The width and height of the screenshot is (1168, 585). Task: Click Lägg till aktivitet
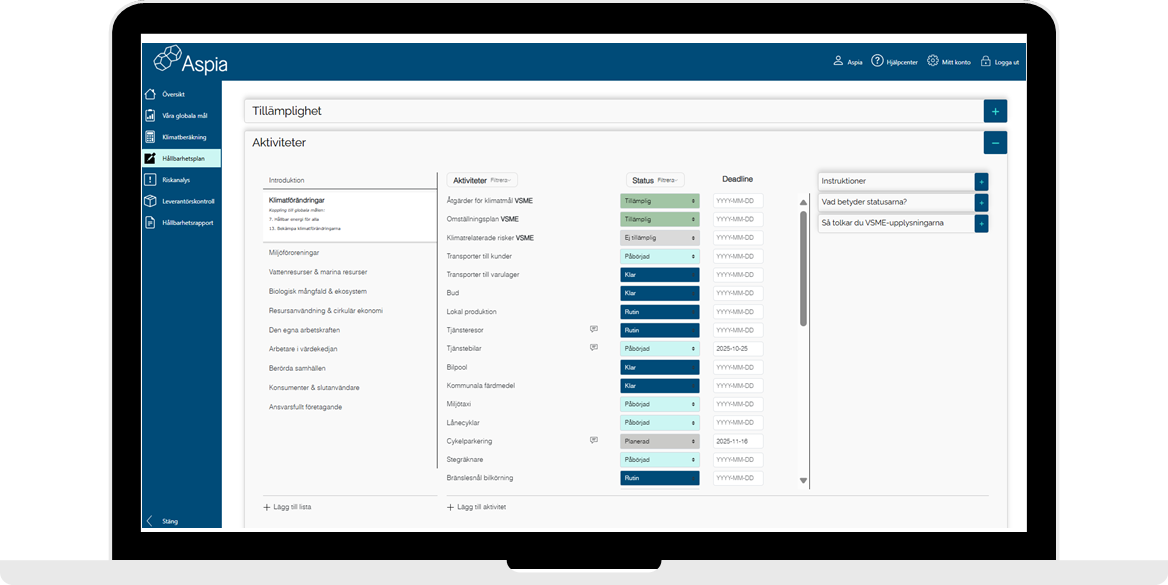tap(476, 507)
